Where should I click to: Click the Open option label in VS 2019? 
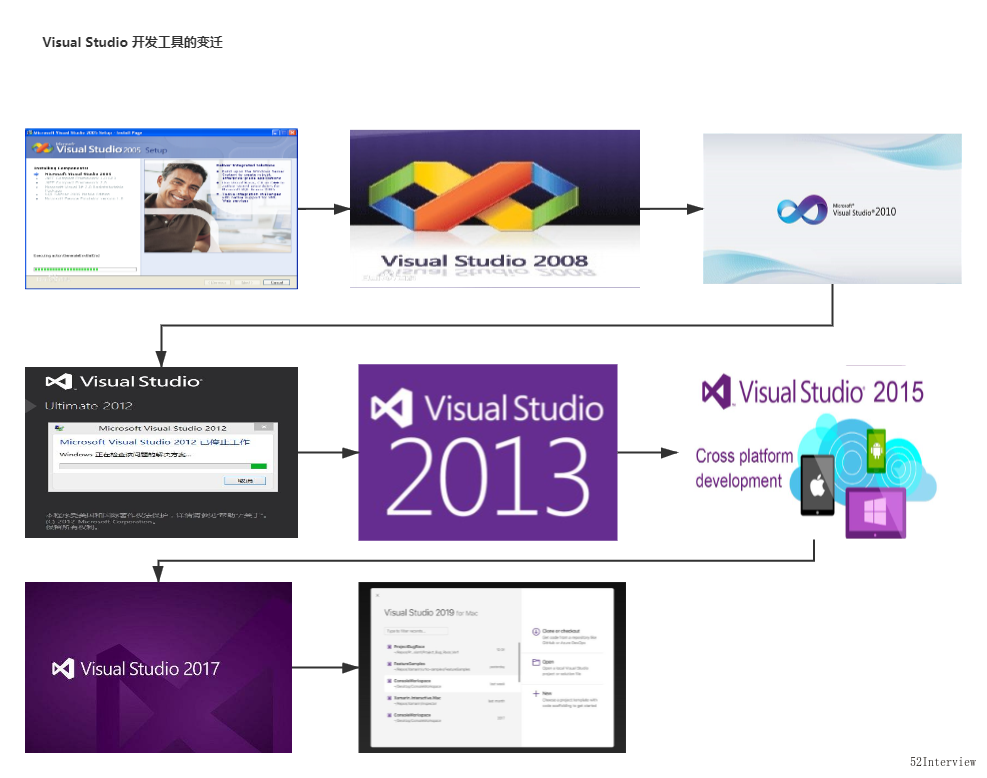point(548,662)
